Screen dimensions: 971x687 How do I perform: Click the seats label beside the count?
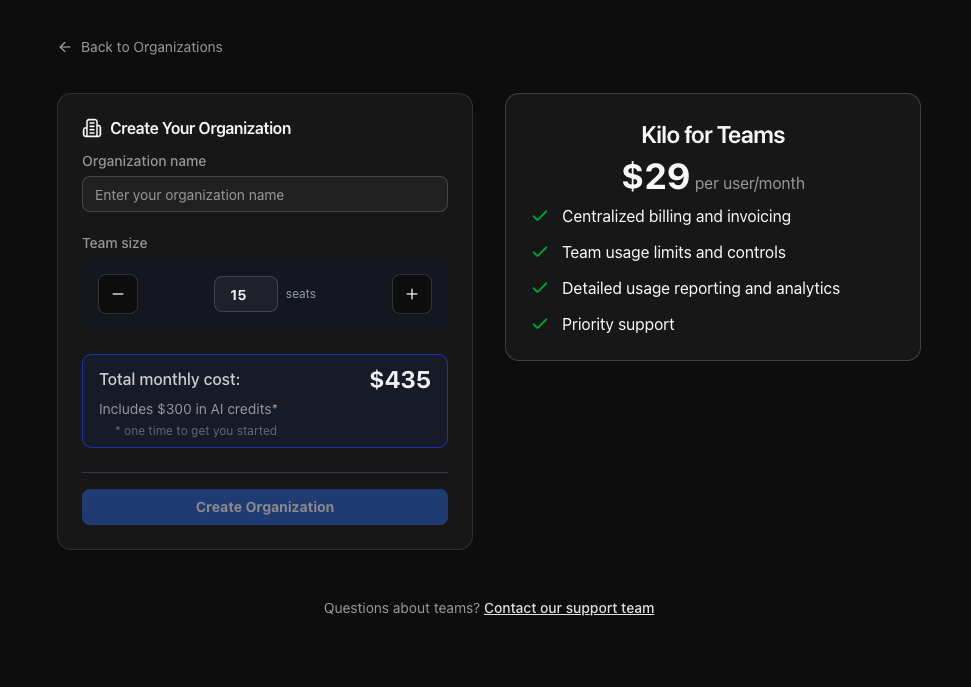coord(301,293)
